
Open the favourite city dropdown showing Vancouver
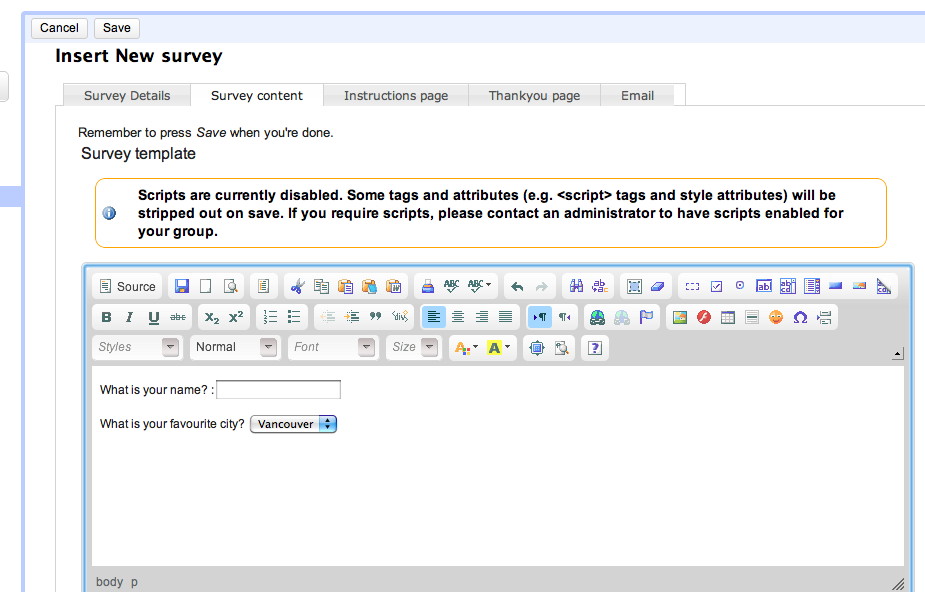click(293, 423)
